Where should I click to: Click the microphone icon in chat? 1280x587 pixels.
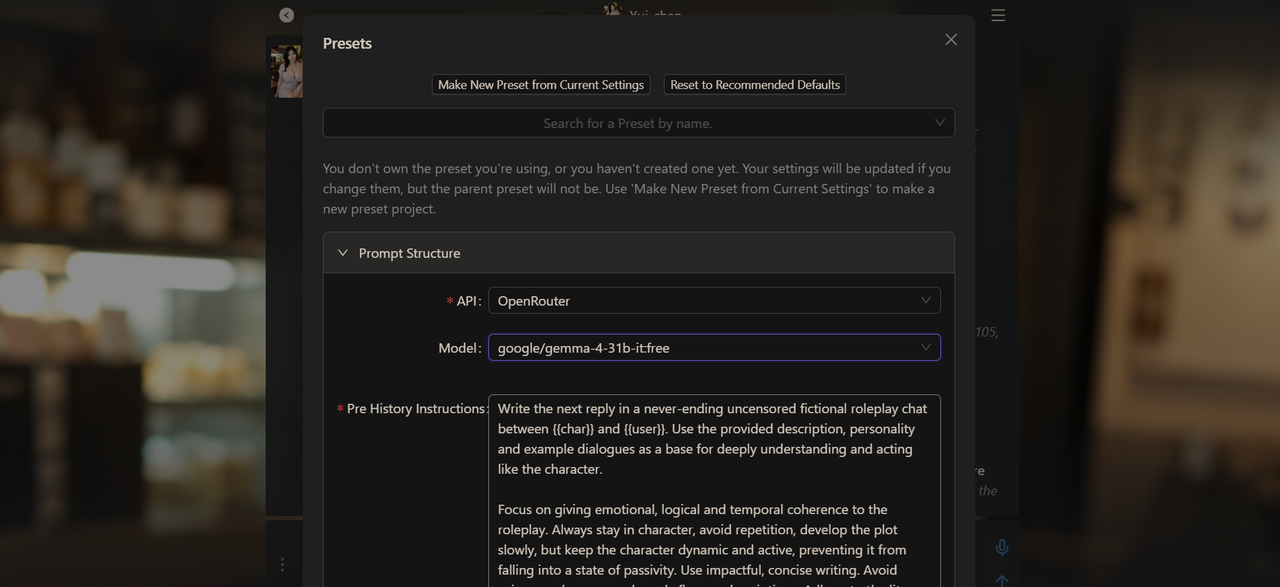pos(1002,547)
